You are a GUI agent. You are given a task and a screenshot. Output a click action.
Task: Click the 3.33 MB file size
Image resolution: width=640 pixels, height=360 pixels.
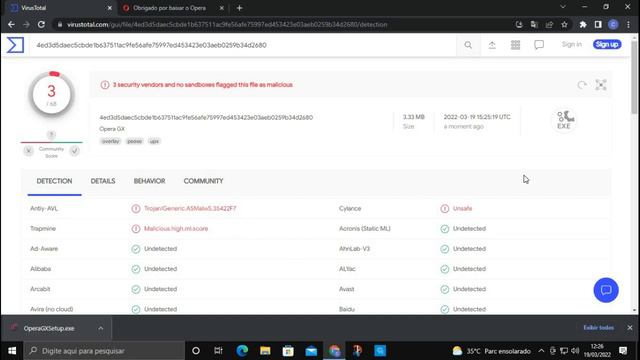[413, 117]
